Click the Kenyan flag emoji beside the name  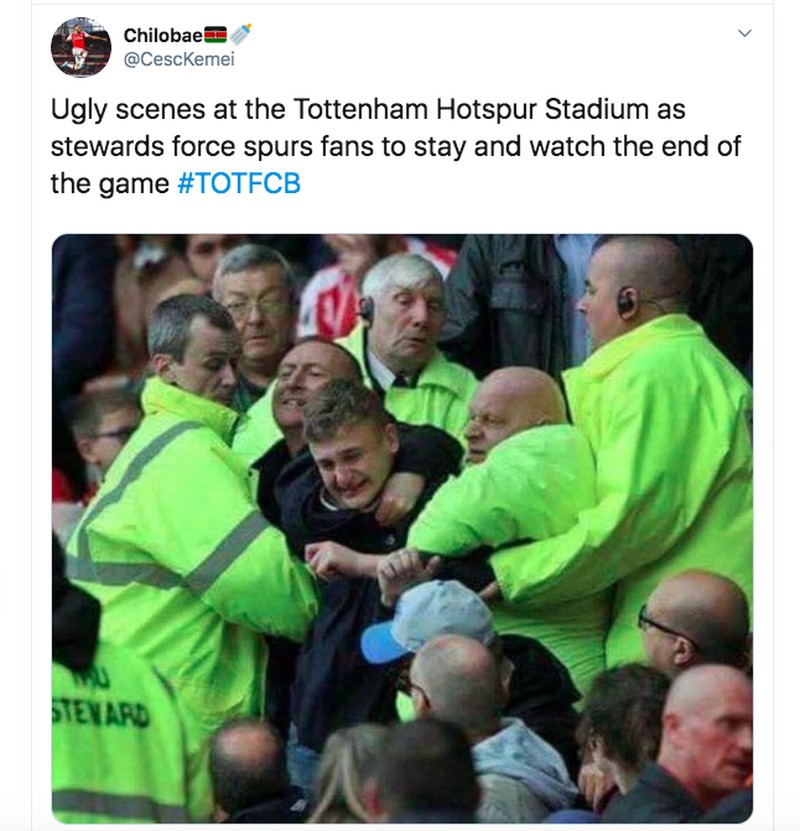coord(216,35)
